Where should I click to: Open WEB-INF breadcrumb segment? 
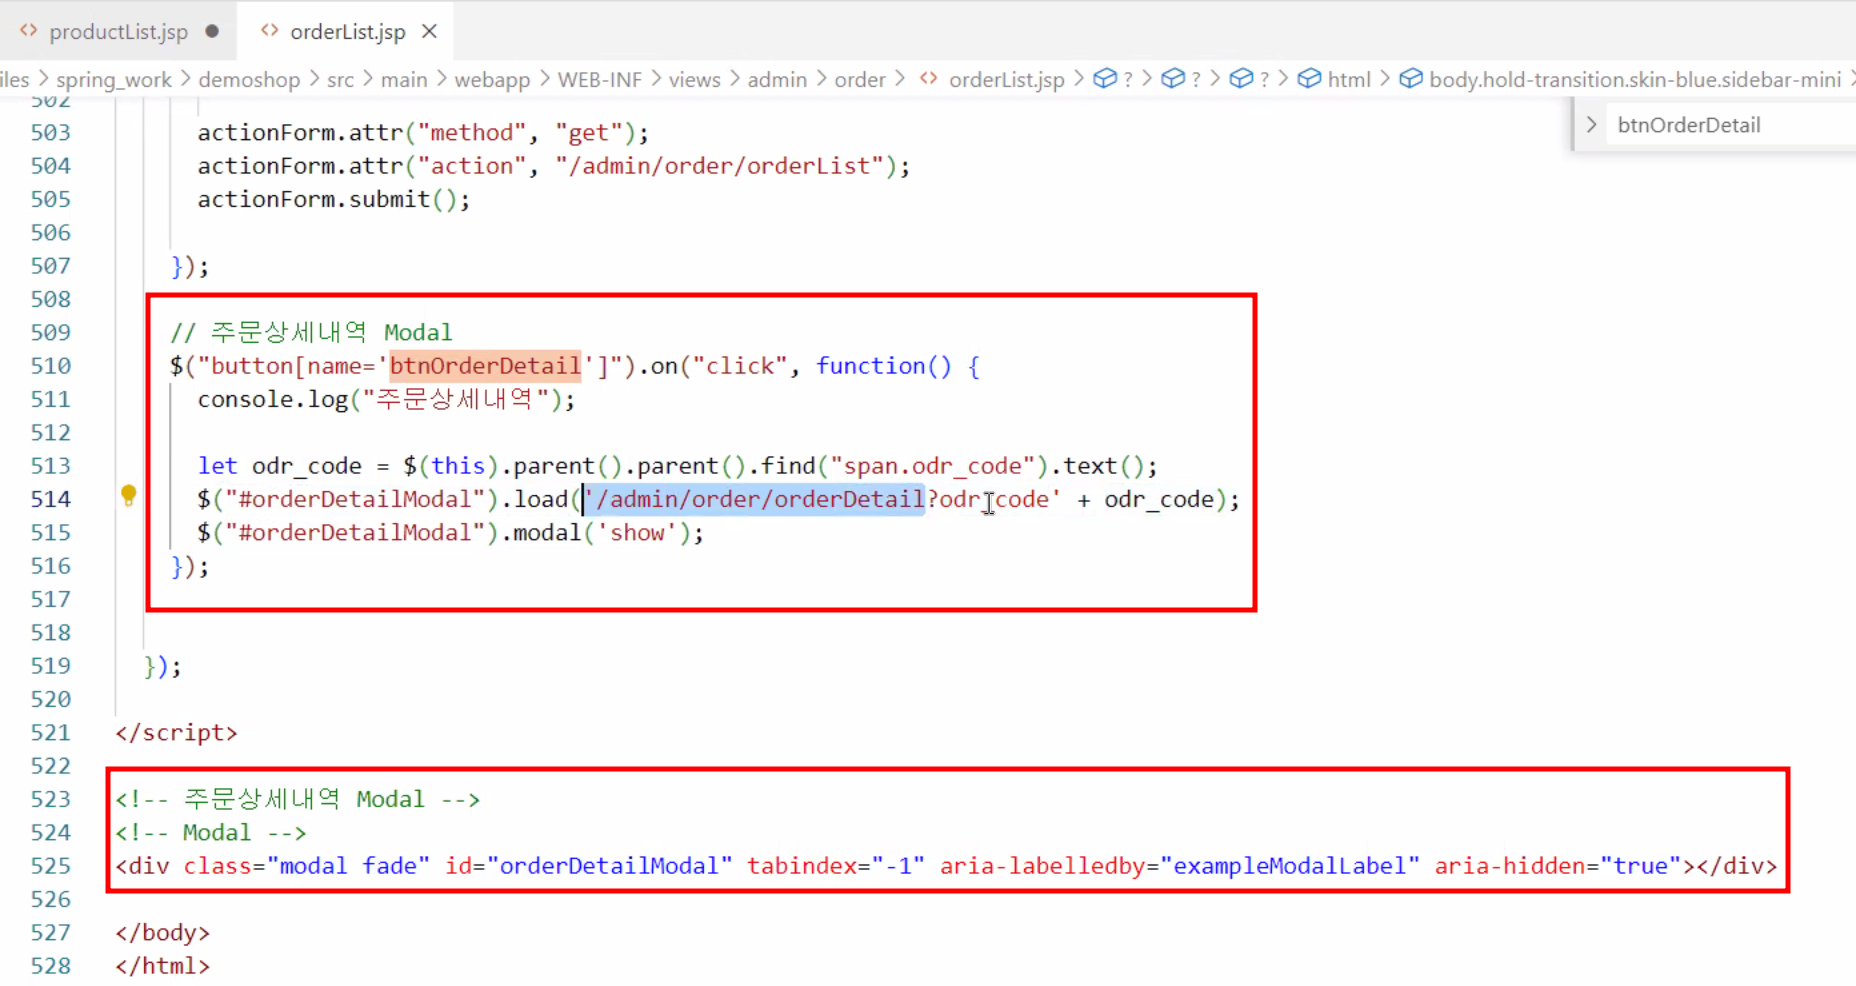click(x=600, y=79)
